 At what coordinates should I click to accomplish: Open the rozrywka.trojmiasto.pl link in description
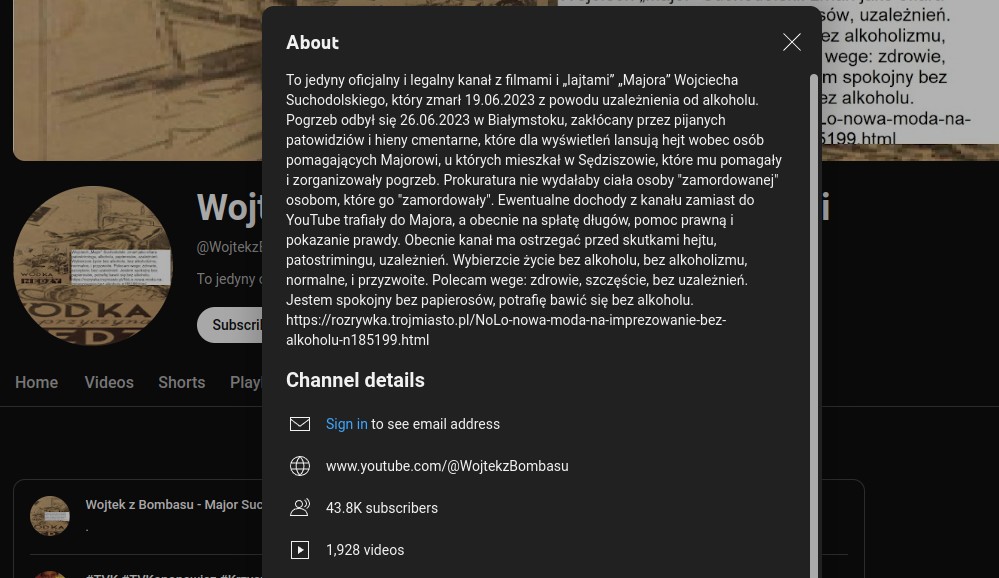coord(505,330)
